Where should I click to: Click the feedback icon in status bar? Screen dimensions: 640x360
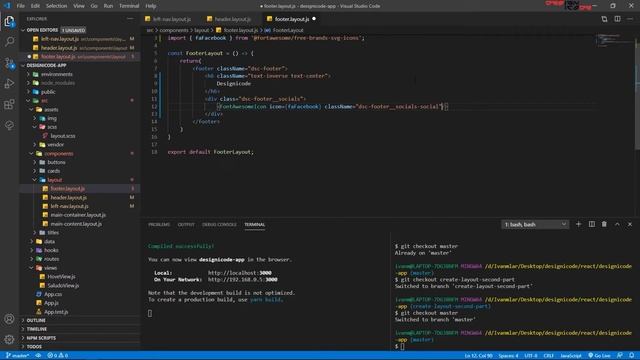pyautogui.click(x=620, y=356)
